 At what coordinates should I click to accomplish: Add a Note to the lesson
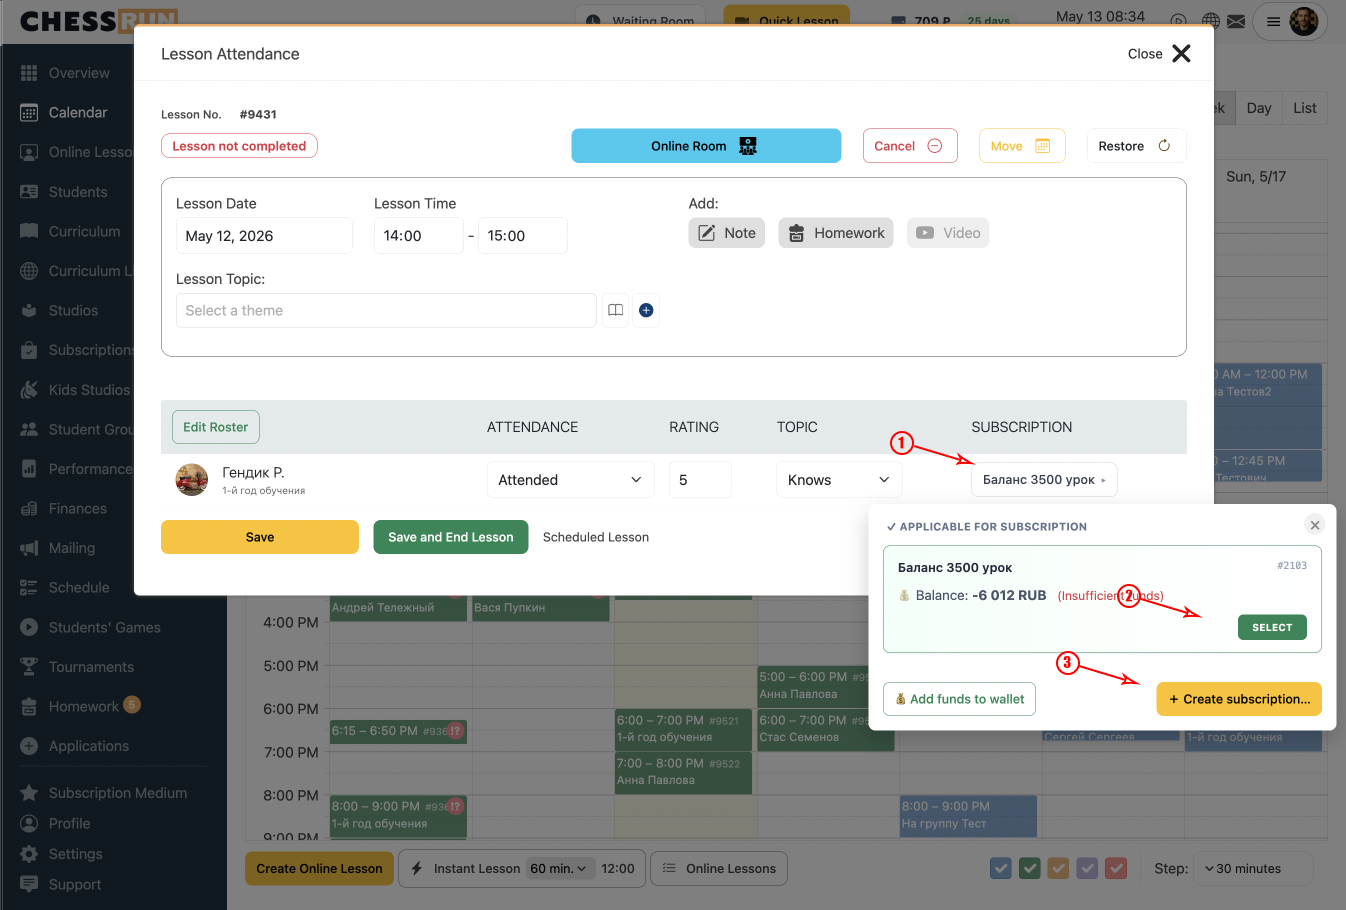click(x=727, y=233)
